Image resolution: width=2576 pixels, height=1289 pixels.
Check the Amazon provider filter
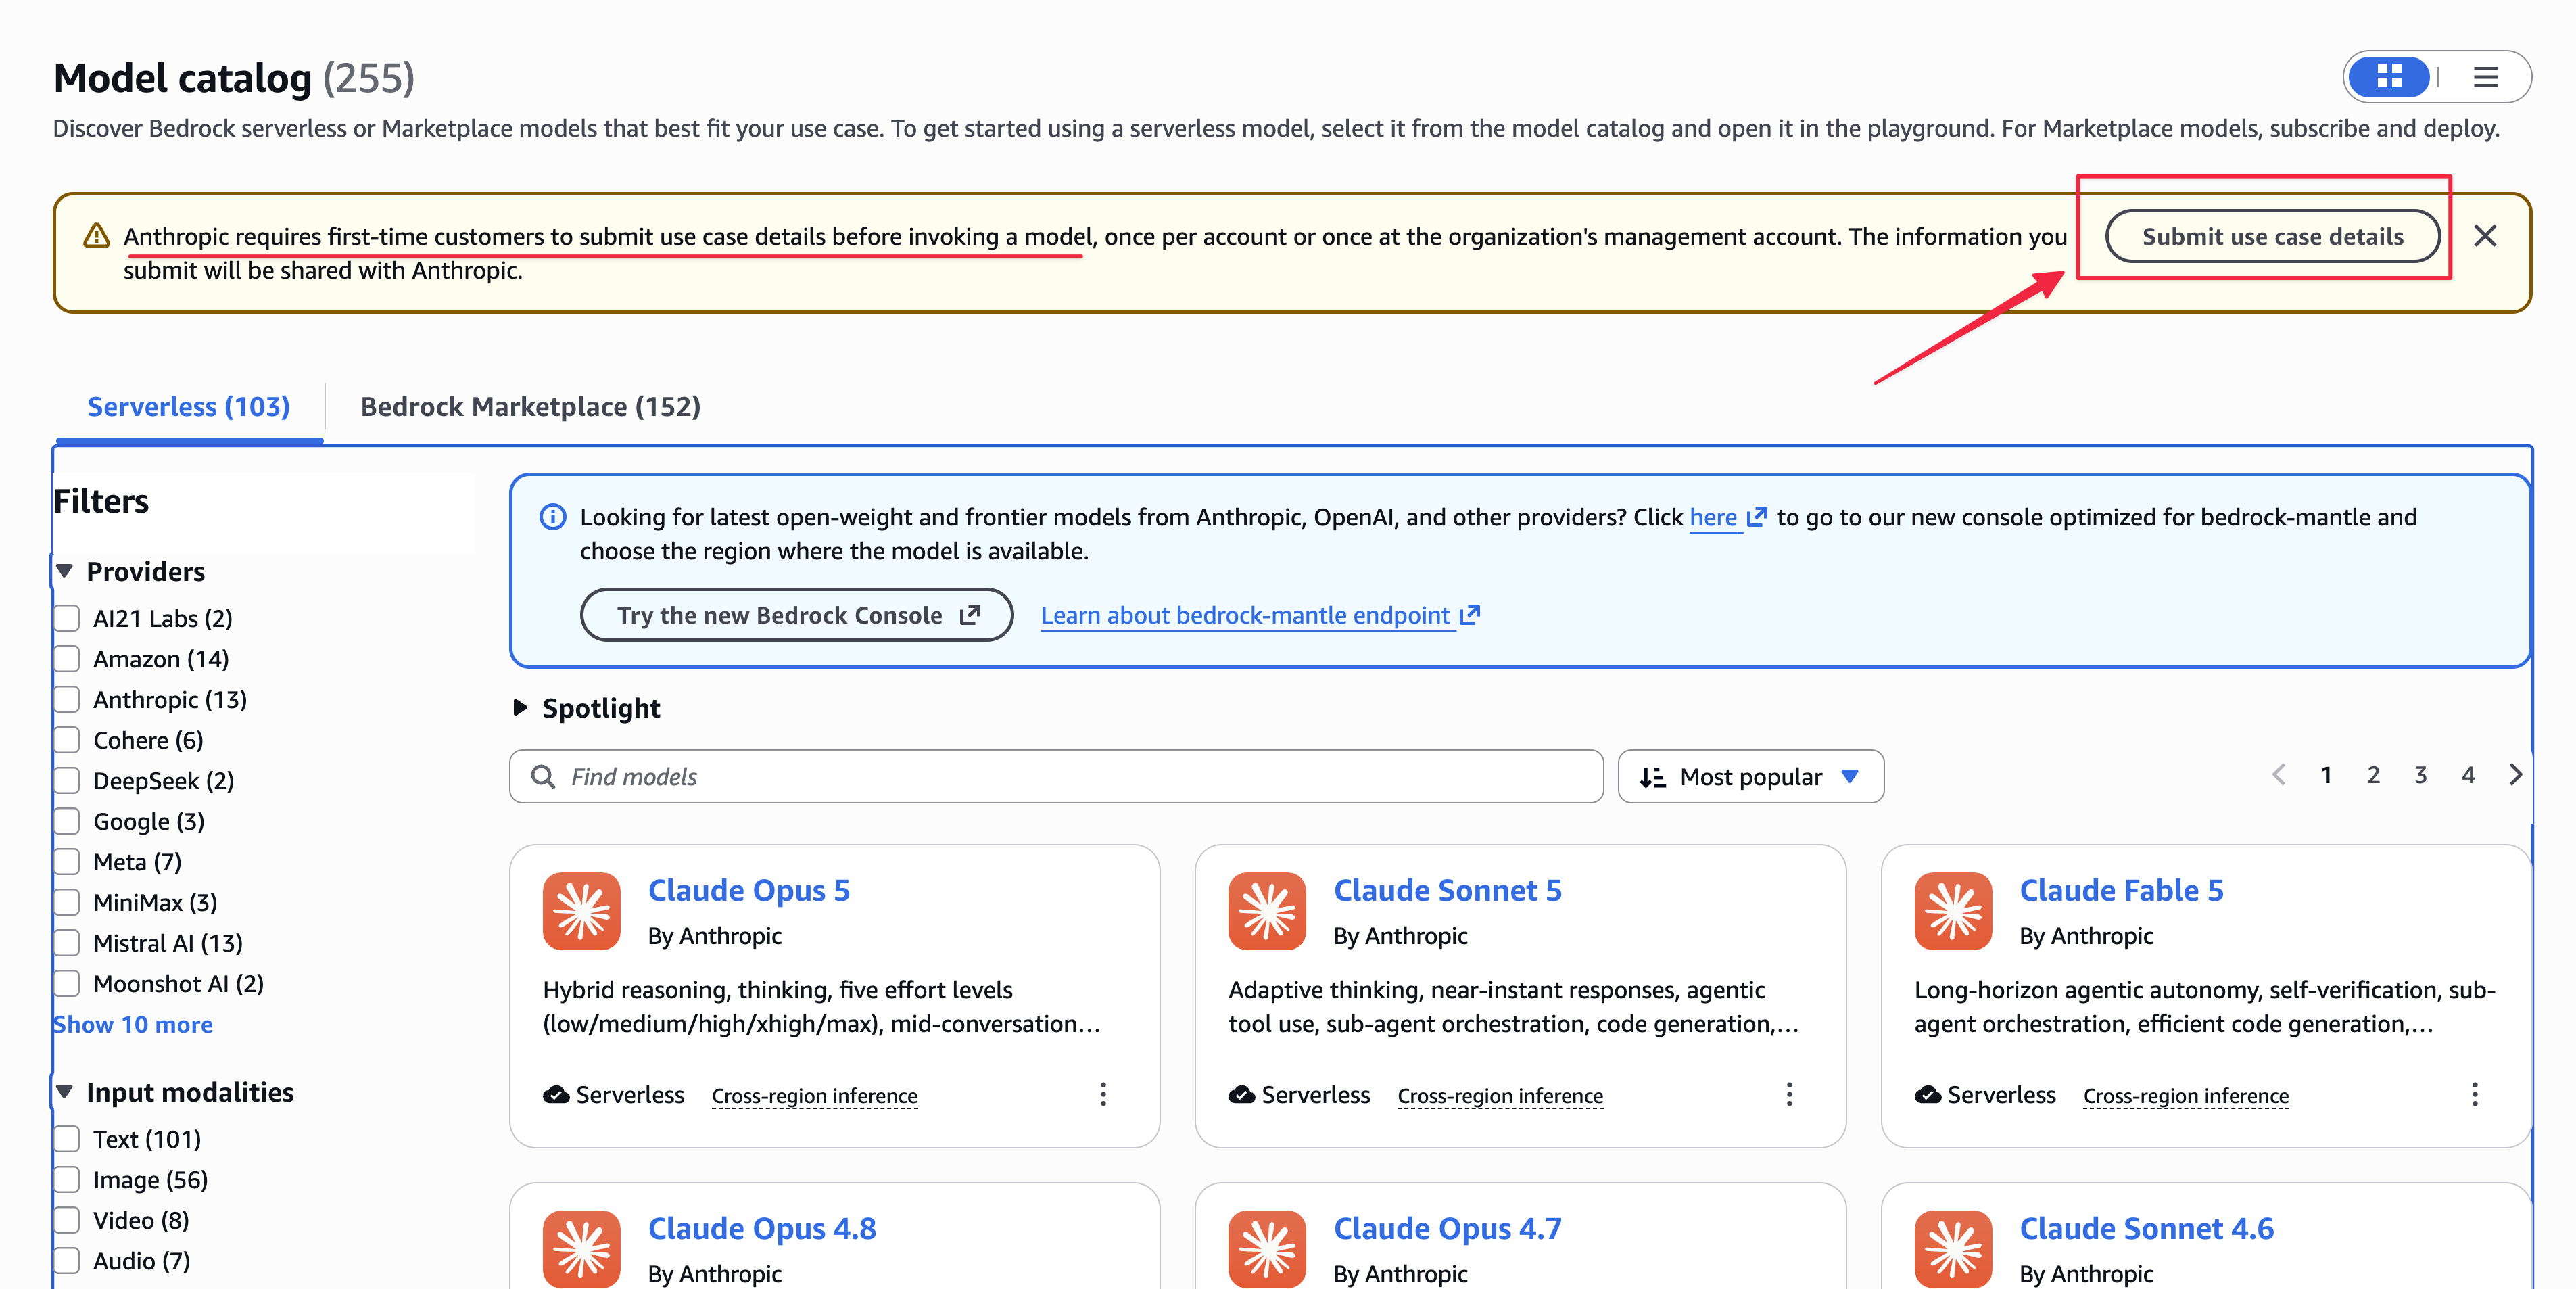(x=67, y=659)
